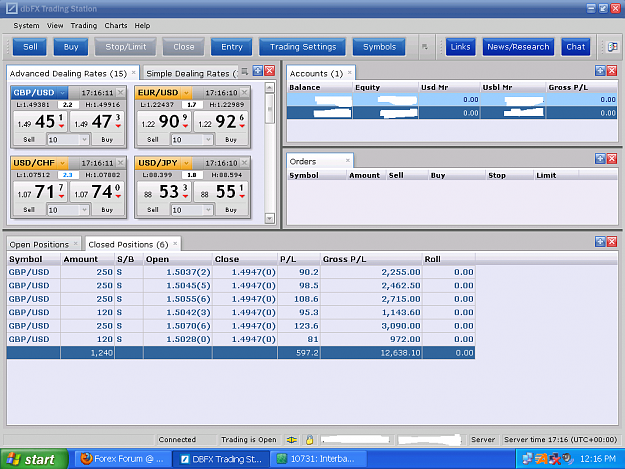The width and height of the screenshot is (625, 469).
Task: Select the Orders tab
Action: (x=303, y=161)
